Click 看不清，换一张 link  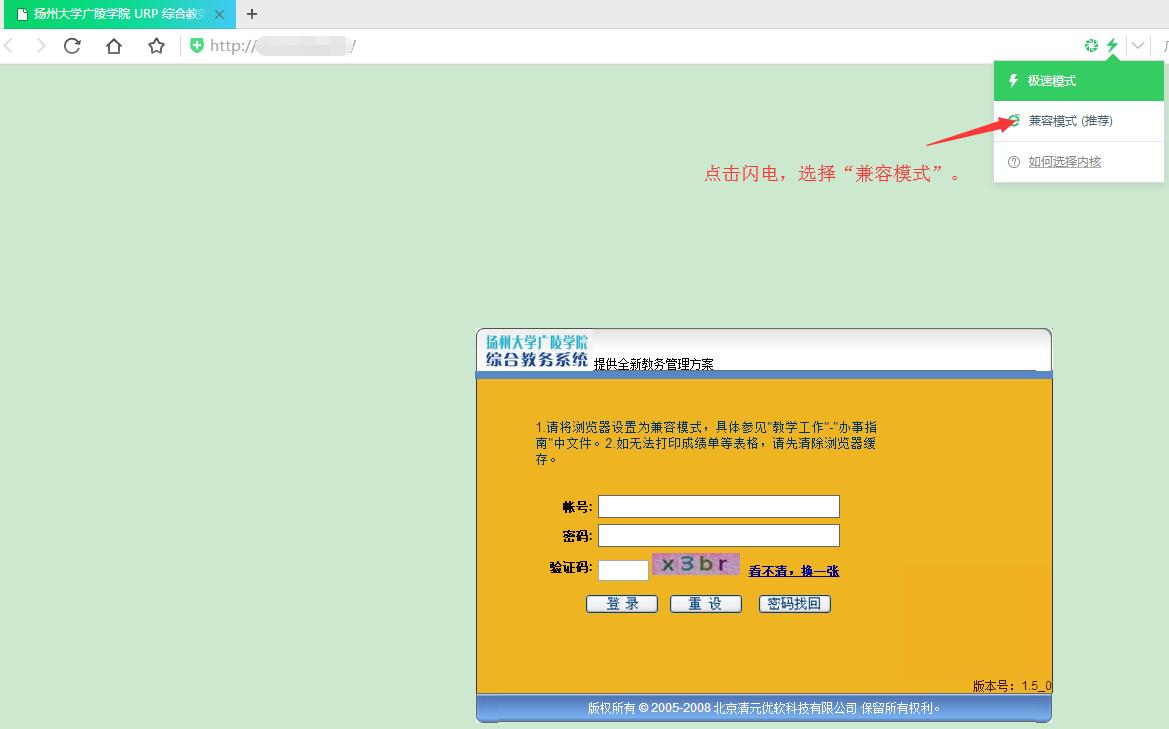coord(794,571)
